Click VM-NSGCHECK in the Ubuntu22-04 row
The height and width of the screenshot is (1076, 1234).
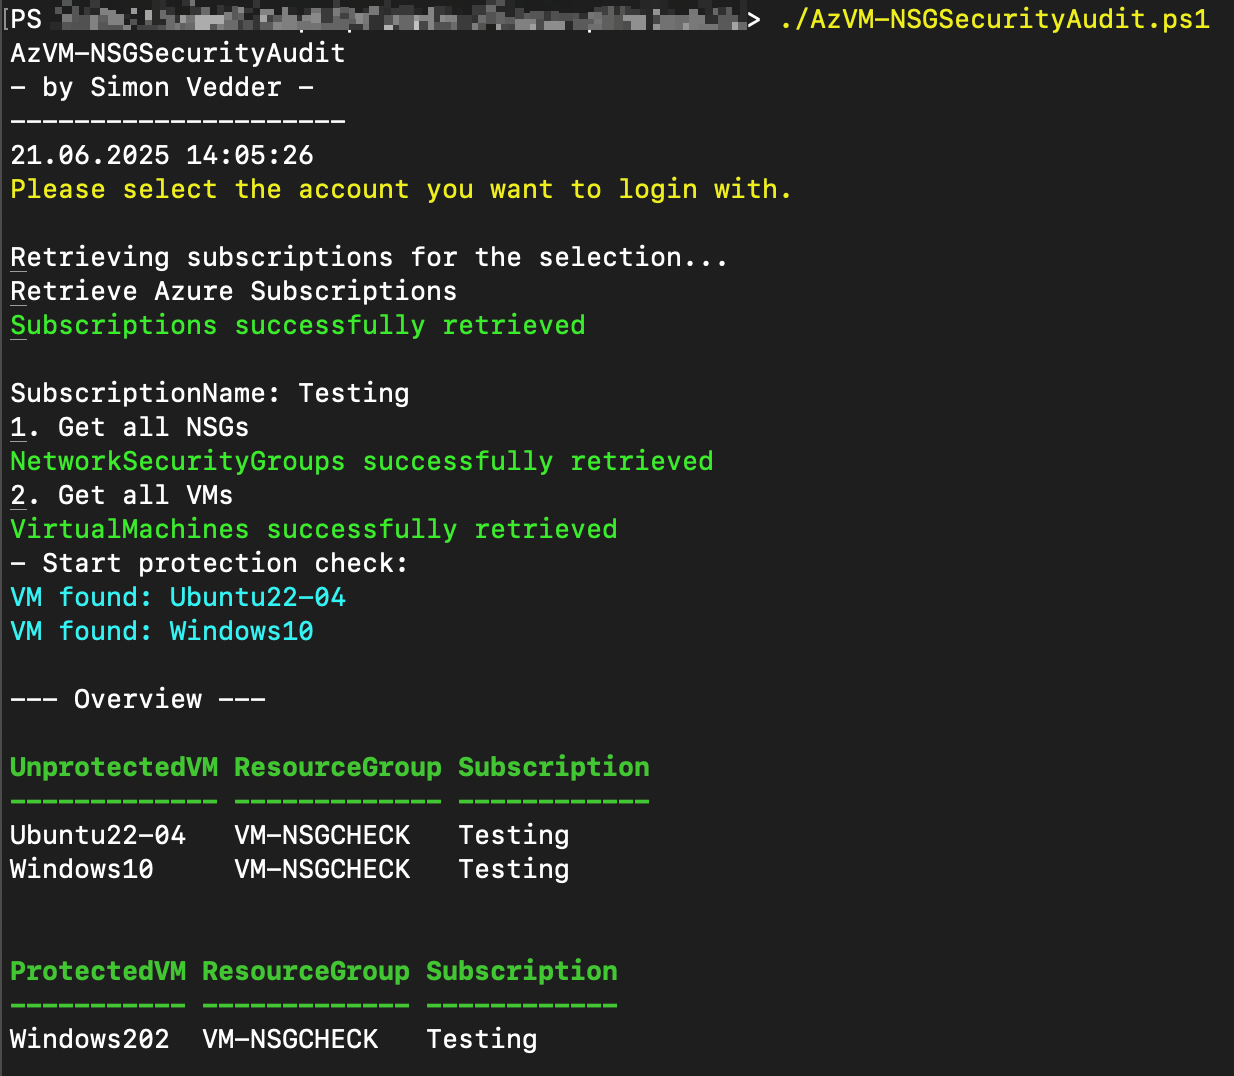(322, 835)
